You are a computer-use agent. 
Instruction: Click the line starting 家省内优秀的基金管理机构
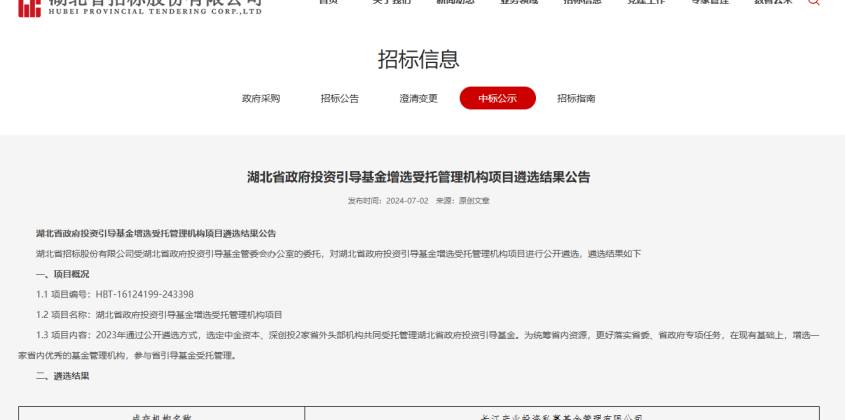127,356
